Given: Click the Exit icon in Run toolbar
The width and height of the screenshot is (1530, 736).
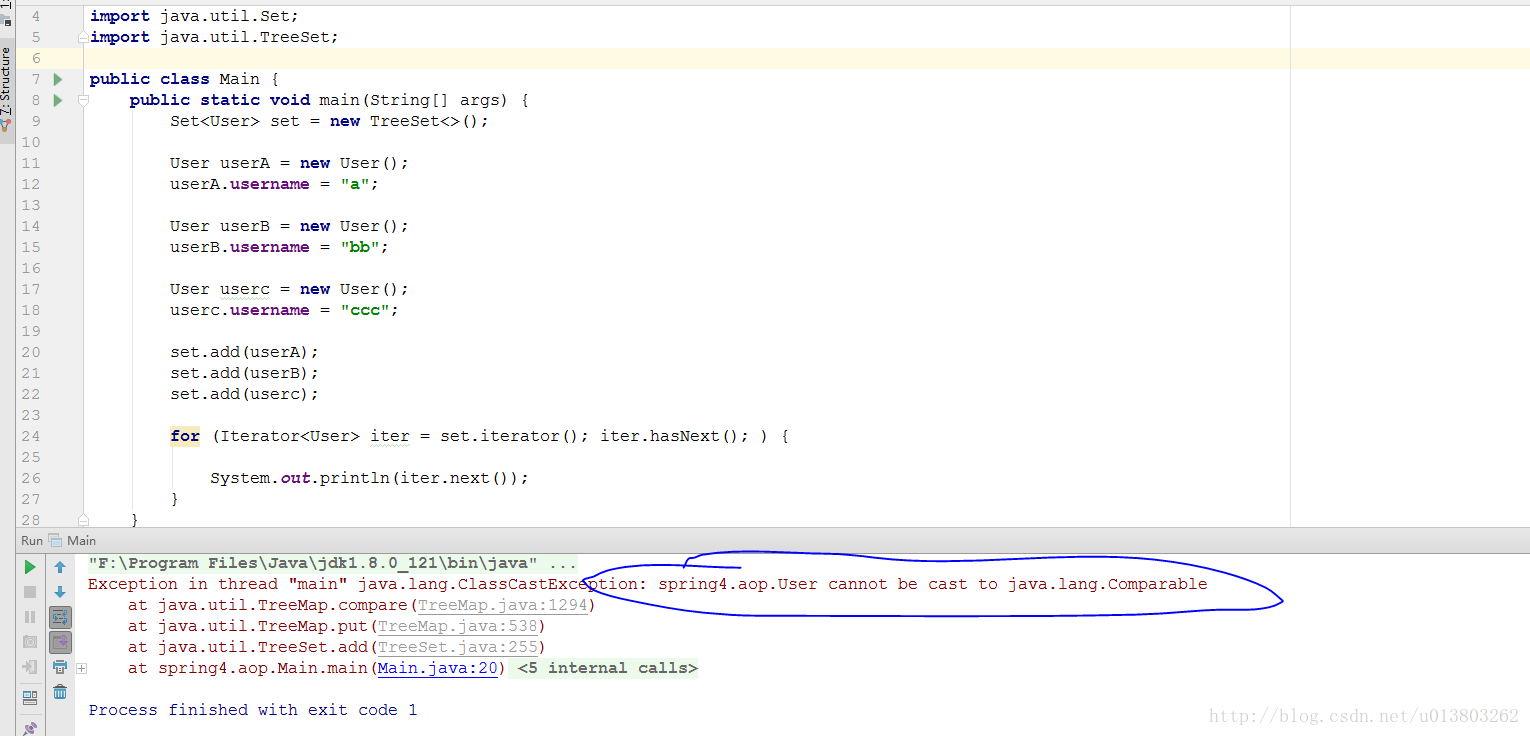Looking at the screenshot, I should pos(30,667).
